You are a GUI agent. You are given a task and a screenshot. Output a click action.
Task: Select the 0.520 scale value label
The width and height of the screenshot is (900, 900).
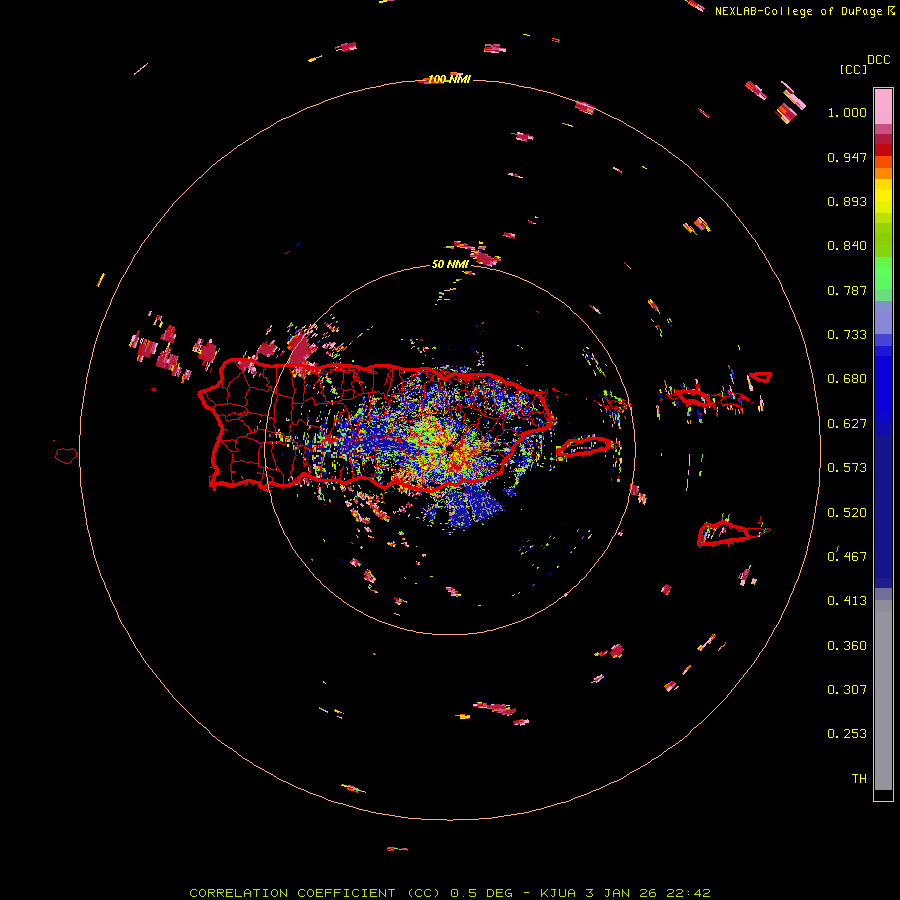pyautogui.click(x=847, y=513)
